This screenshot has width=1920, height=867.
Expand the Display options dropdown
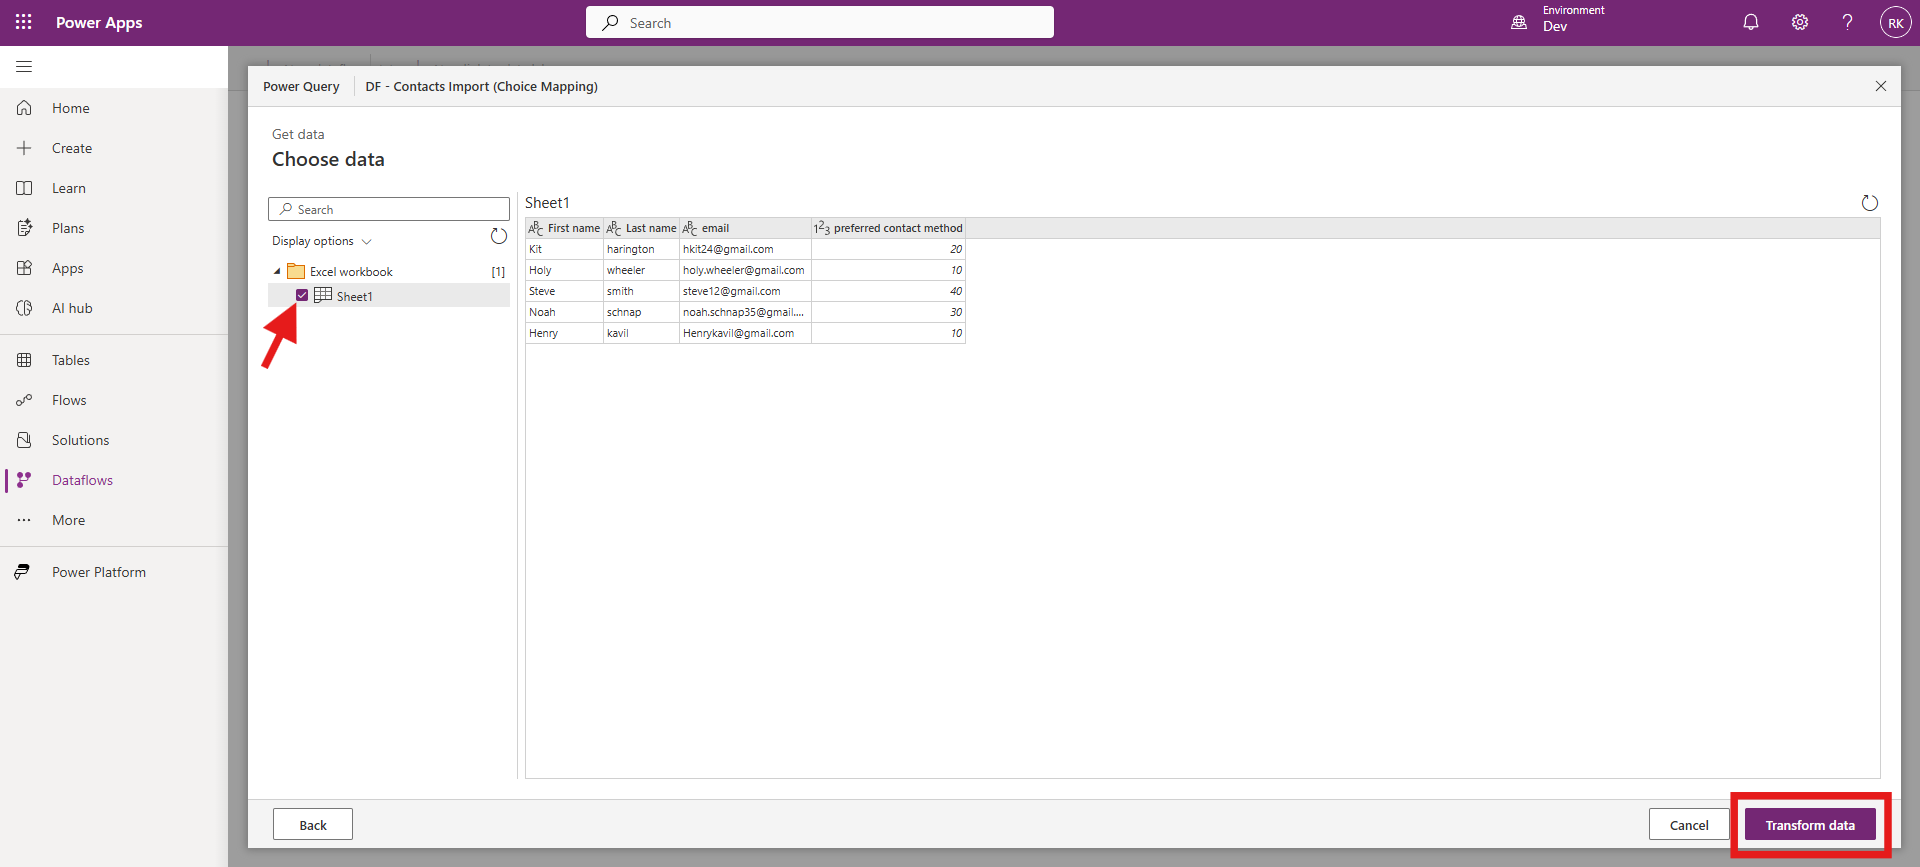tap(321, 241)
